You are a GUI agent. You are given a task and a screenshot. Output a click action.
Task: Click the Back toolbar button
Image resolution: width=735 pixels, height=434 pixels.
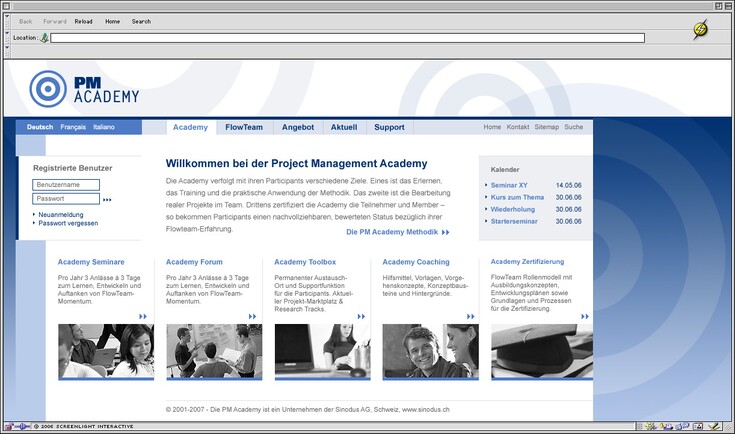pos(26,22)
